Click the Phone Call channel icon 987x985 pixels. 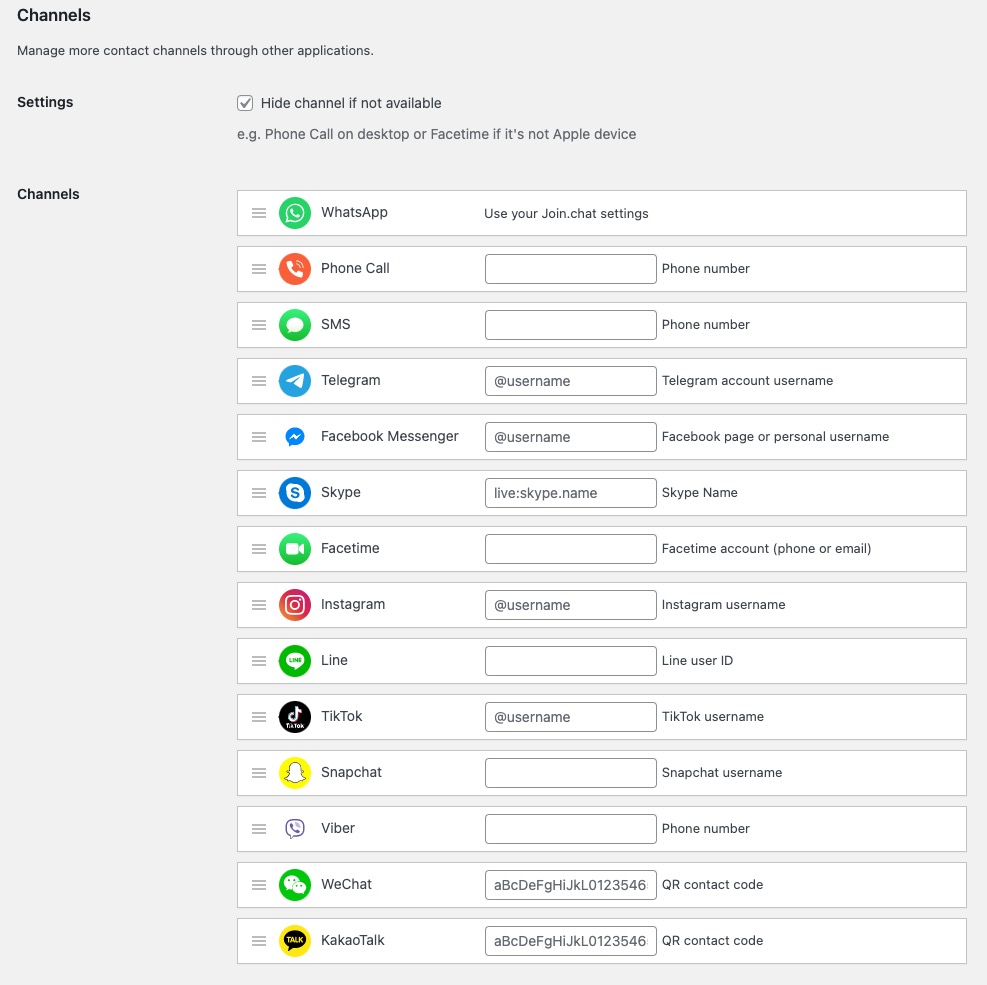click(x=294, y=269)
